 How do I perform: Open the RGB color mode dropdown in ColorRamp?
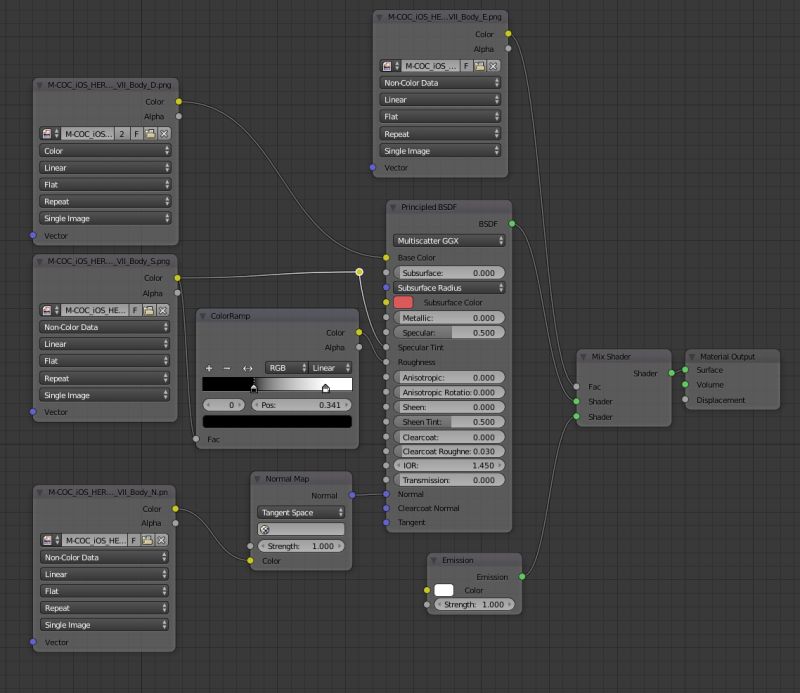[287, 368]
